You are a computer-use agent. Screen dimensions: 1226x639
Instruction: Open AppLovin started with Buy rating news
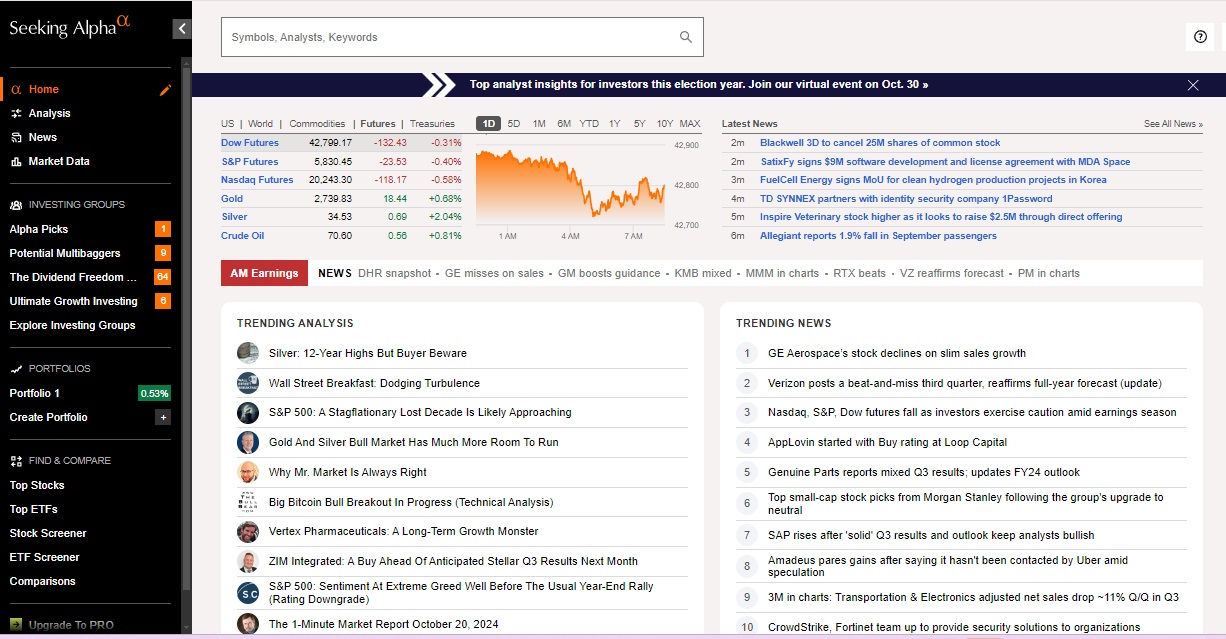click(887, 442)
